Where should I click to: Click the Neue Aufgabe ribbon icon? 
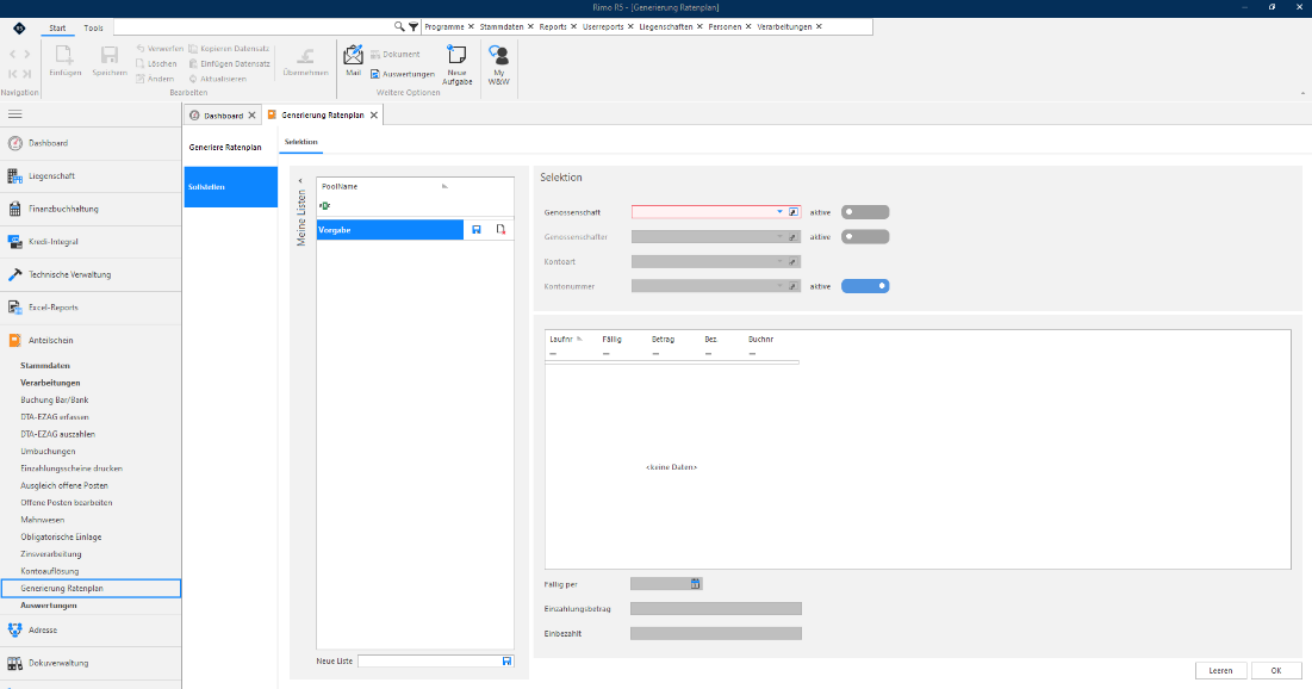point(457,64)
